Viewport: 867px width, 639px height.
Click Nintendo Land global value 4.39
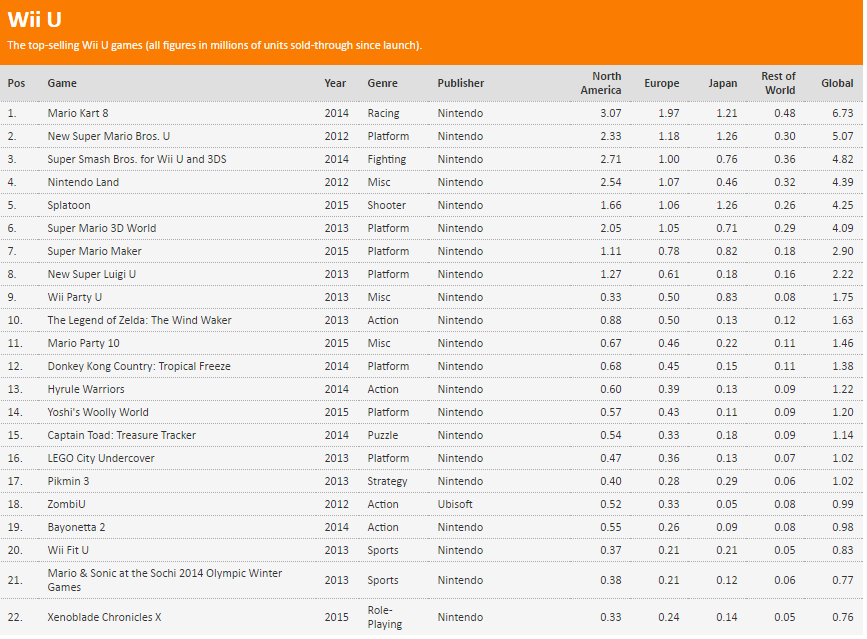click(843, 182)
